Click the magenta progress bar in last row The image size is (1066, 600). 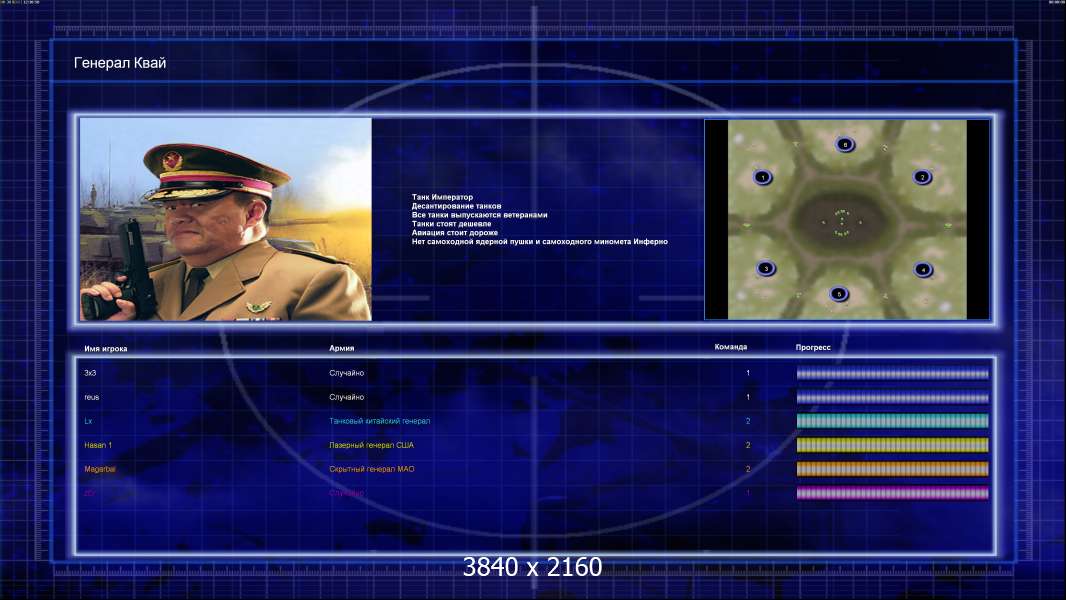point(893,493)
